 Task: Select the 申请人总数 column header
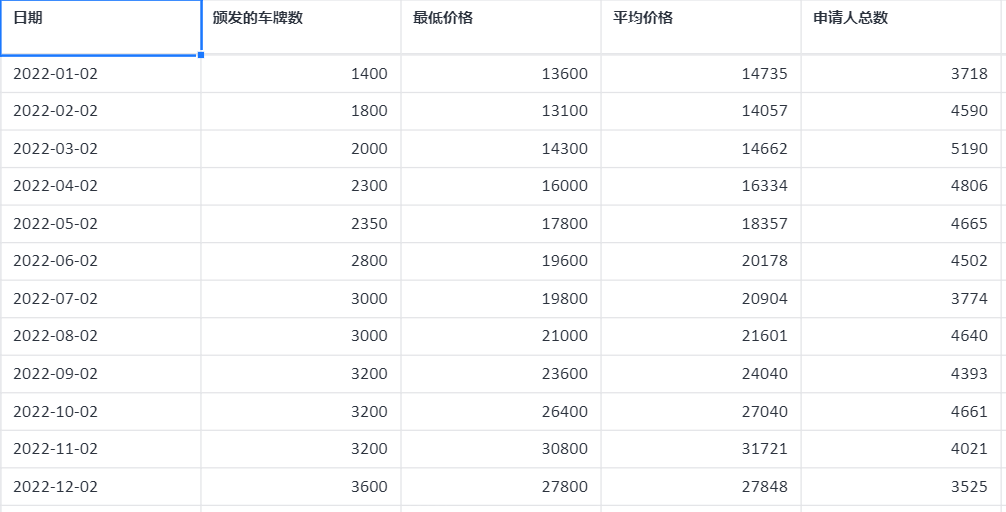(x=900, y=27)
